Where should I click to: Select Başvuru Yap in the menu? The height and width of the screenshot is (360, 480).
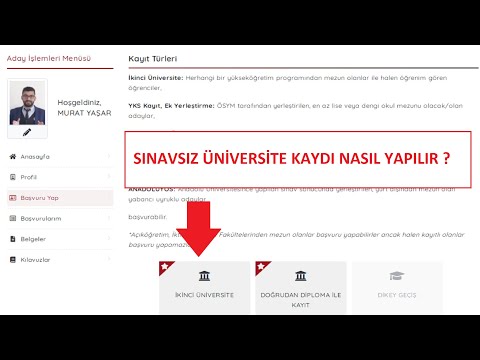coord(60,198)
